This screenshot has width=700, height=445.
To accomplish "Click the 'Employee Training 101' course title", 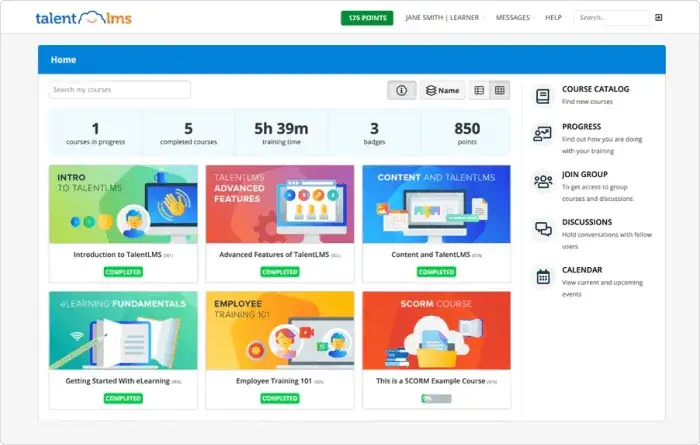I will [x=274, y=381].
